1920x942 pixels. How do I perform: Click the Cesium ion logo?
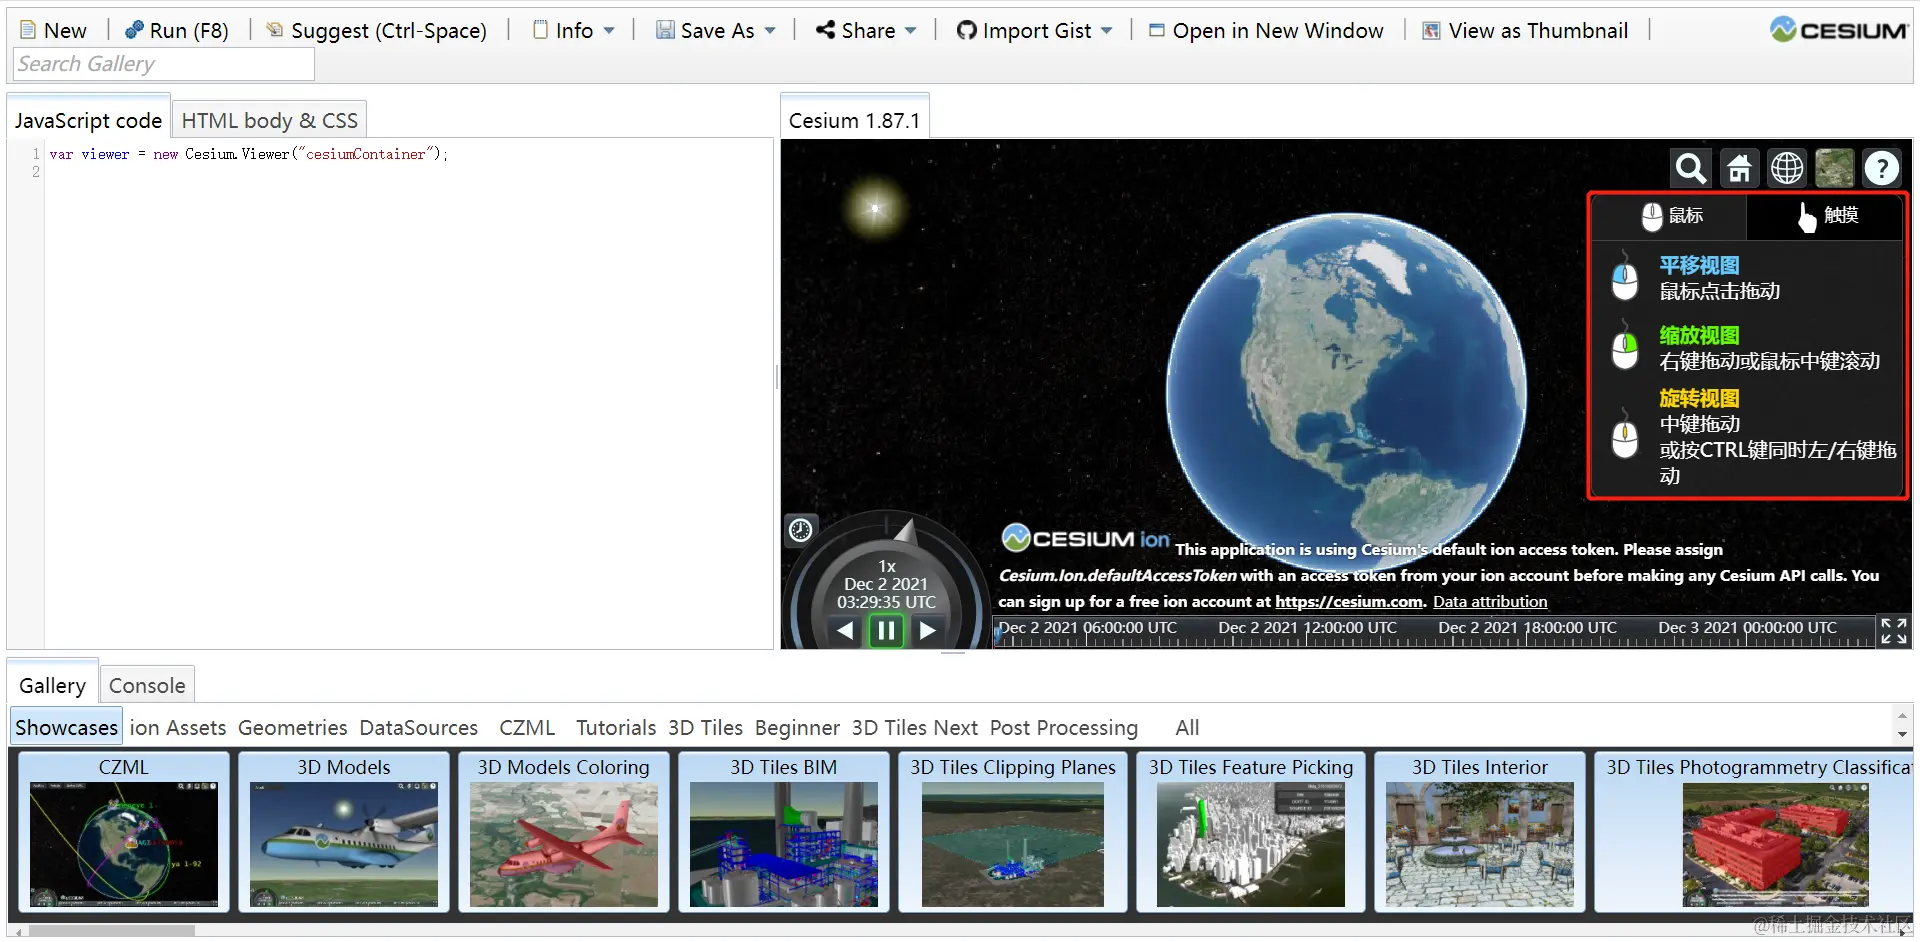click(1086, 538)
